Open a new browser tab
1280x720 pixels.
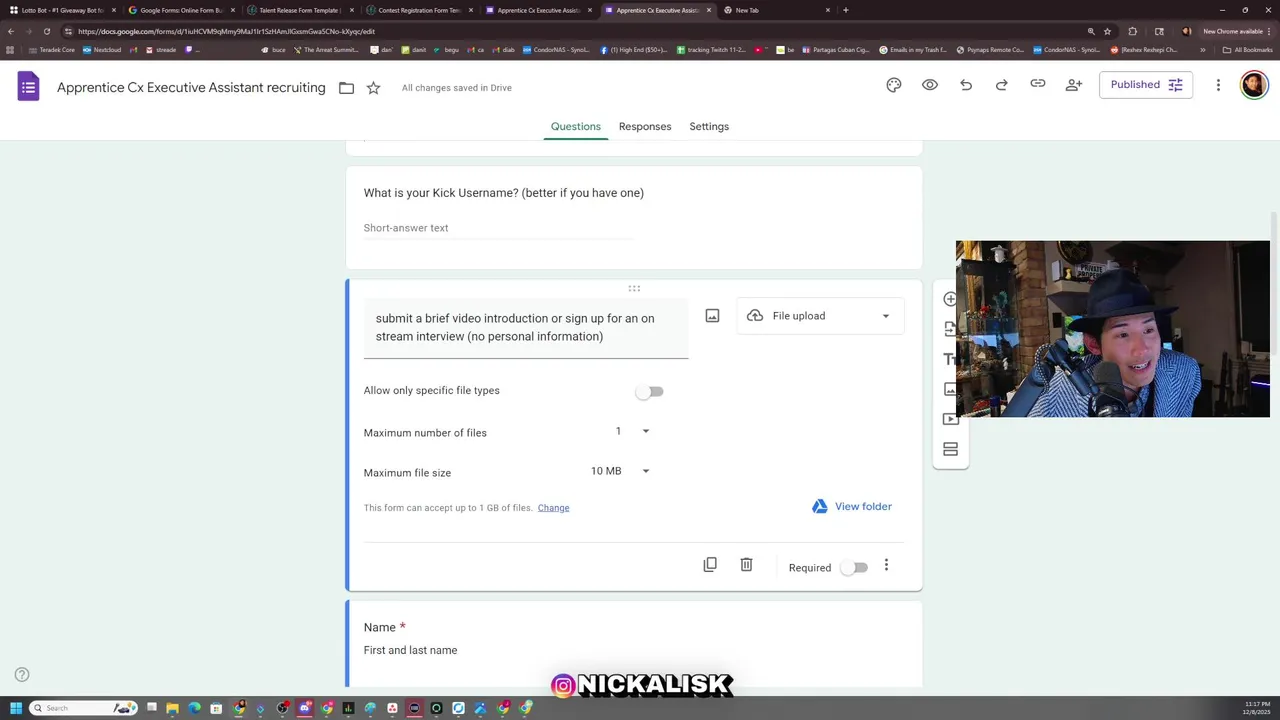click(846, 10)
